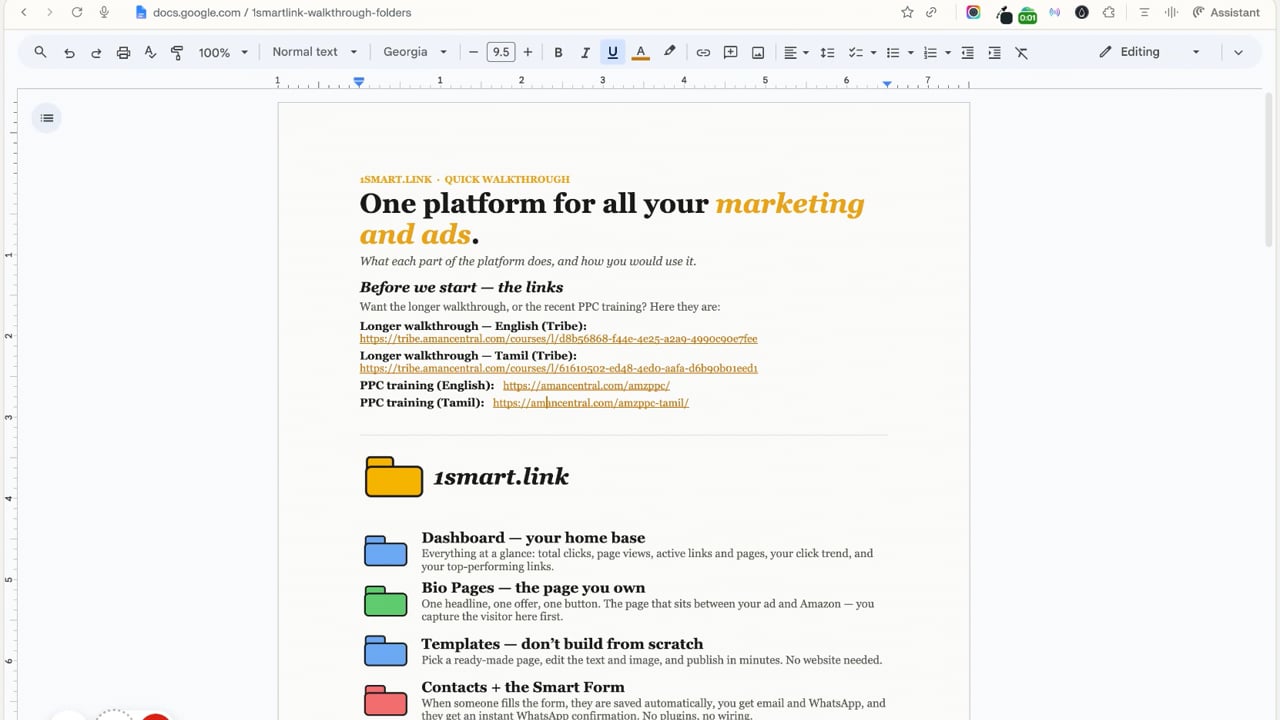Toggle italic formatting

tap(585, 52)
